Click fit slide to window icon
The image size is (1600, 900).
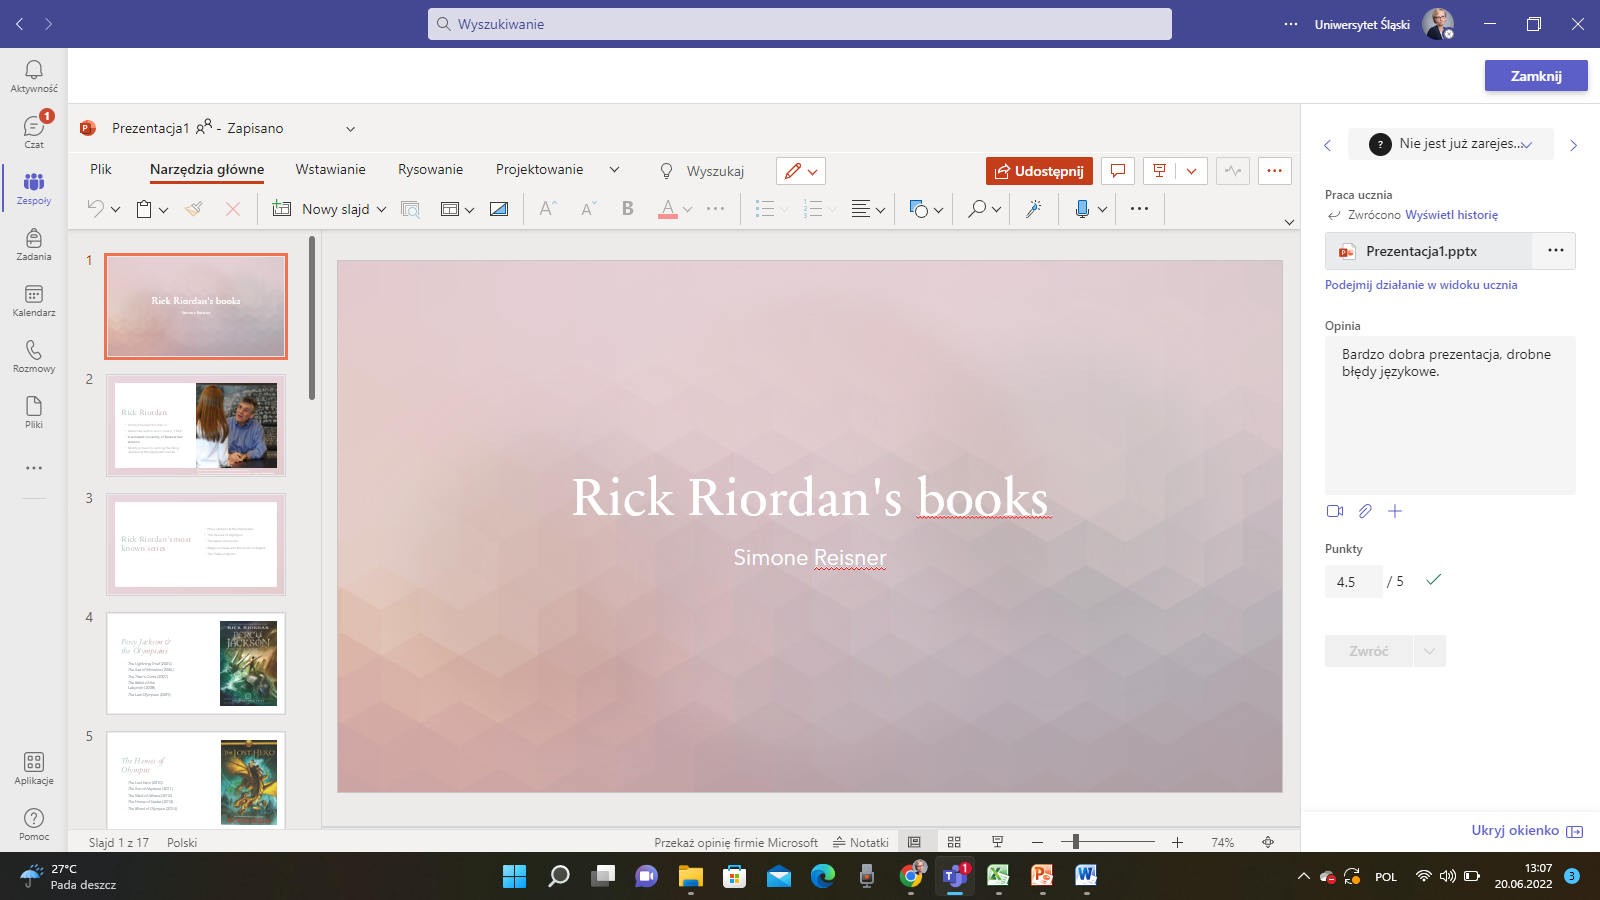(x=1268, y=842)
